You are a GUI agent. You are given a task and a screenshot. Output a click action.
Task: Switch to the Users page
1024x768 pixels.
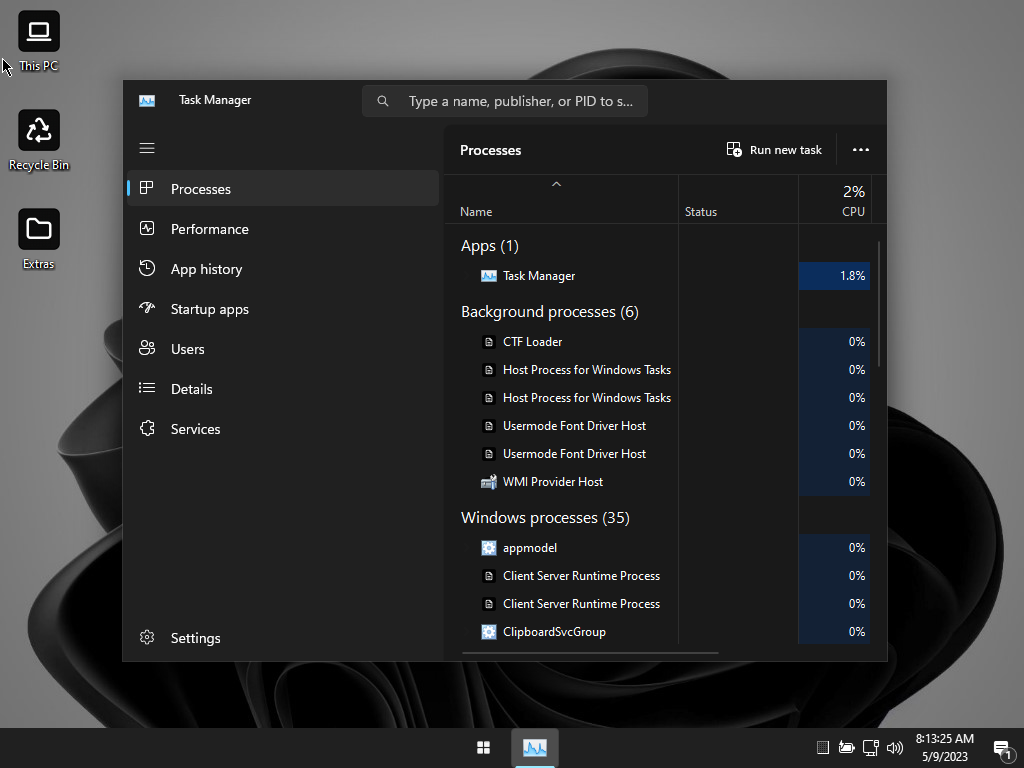coord(283,348)
